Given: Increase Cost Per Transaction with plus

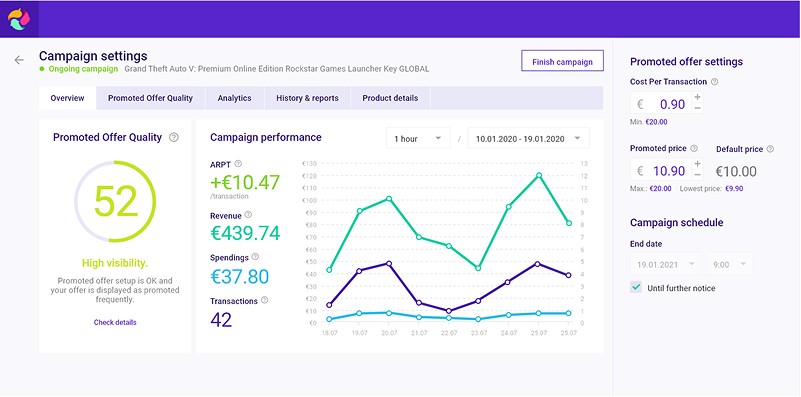Looking at the screenshot, I should [698, 97].
